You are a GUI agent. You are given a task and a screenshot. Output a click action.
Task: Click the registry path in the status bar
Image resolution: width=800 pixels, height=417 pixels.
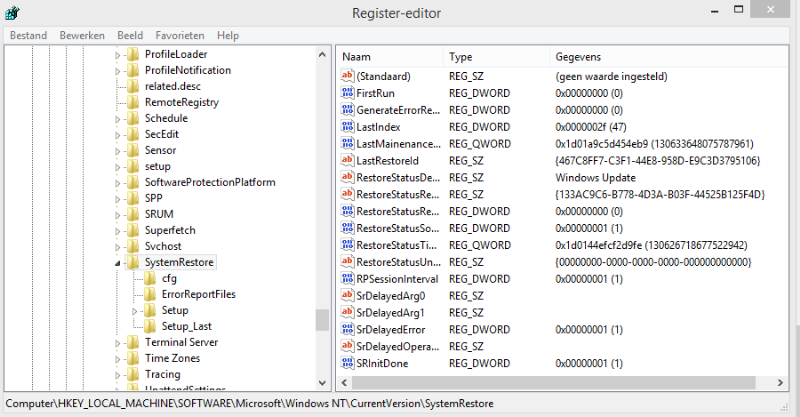[x=249, y=403]
